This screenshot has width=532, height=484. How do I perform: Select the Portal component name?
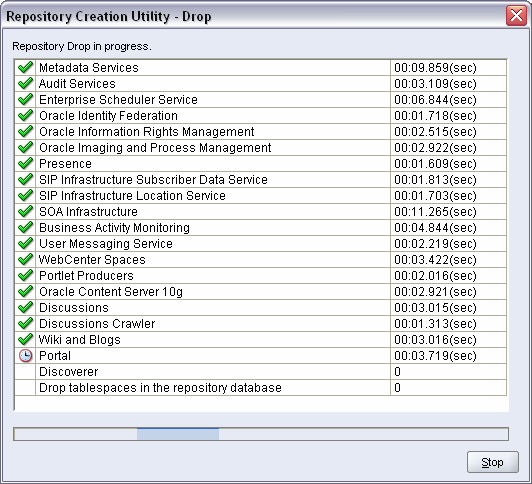coord(55,355)
